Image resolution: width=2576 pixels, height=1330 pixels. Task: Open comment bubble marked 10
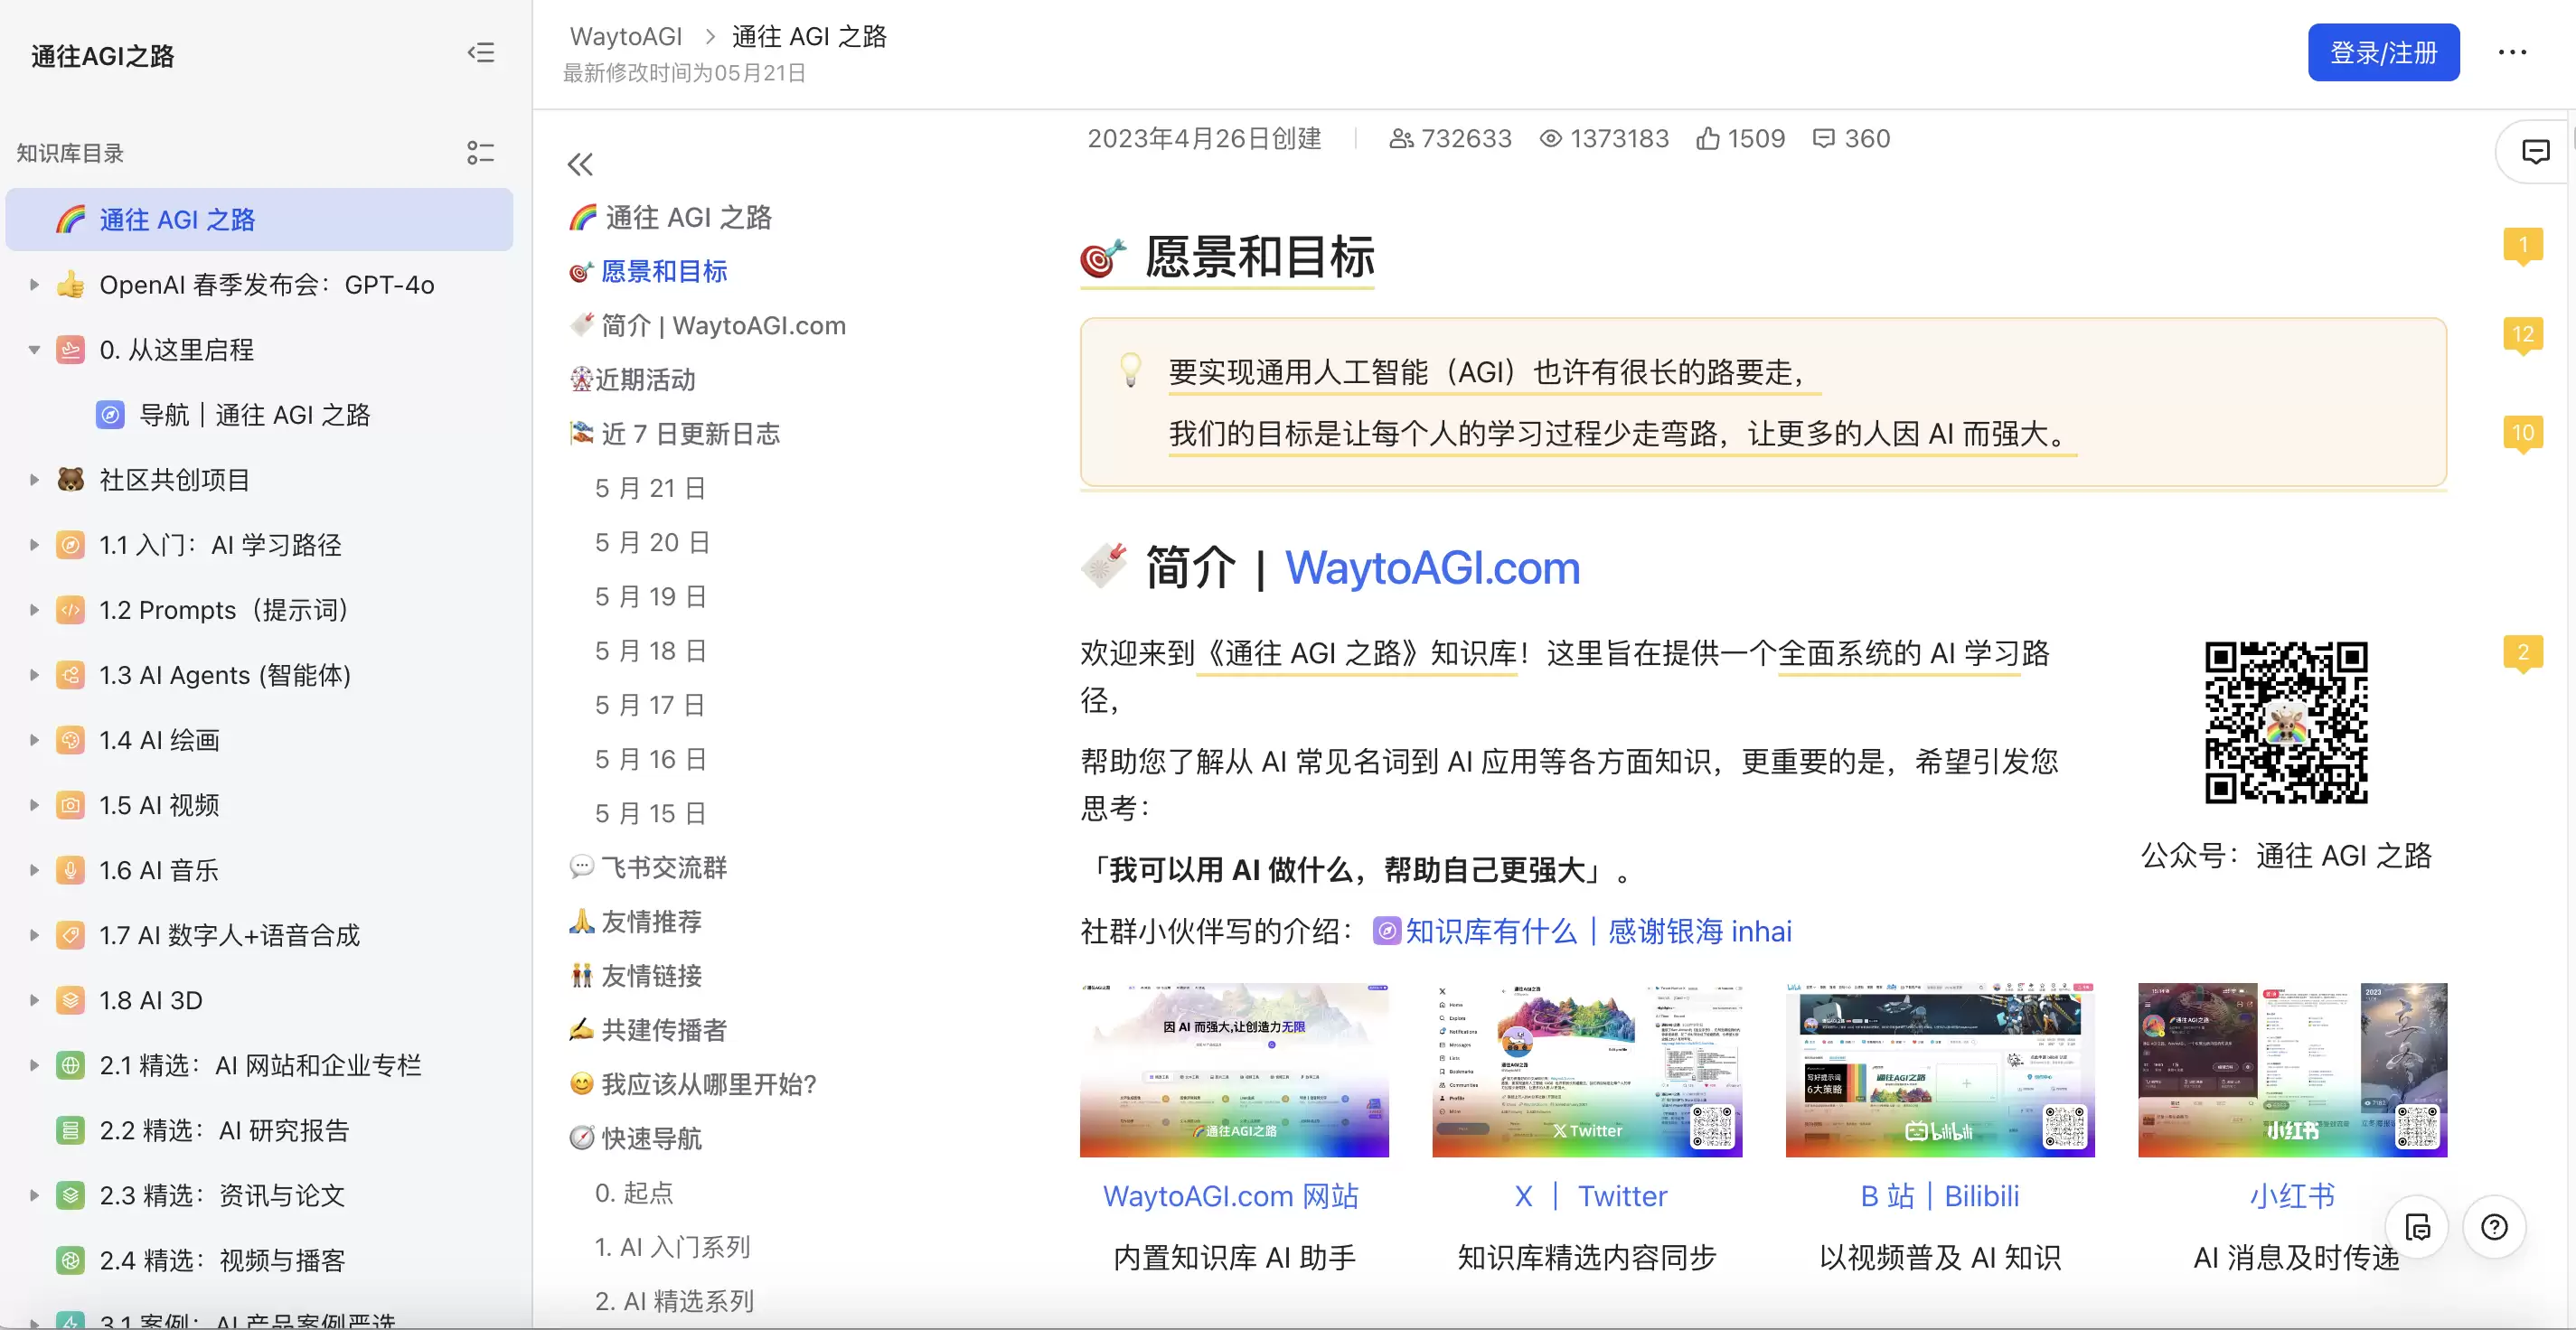[x=2522, y=434]
